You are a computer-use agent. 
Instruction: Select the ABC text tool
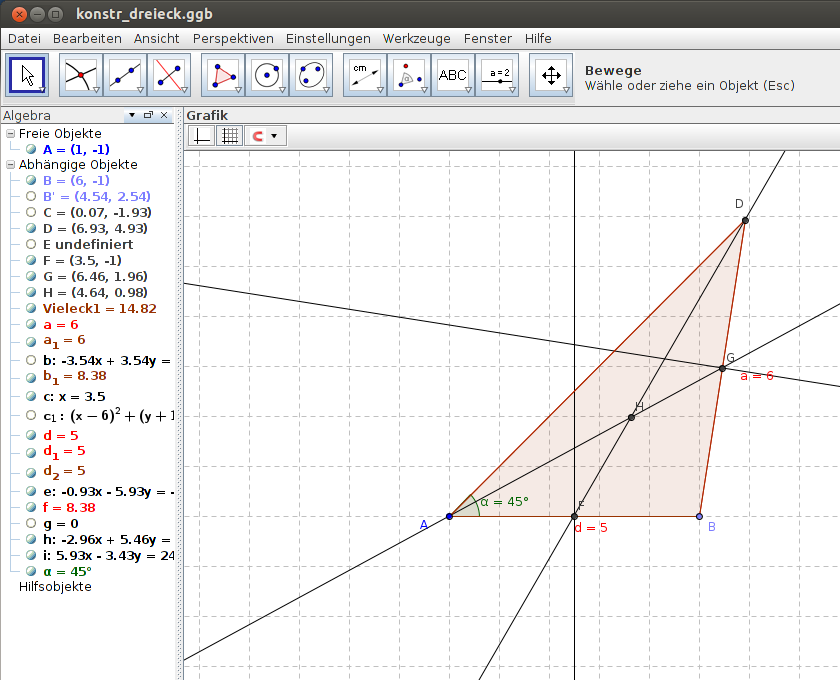pyautogui.click(x=454, y=74)
